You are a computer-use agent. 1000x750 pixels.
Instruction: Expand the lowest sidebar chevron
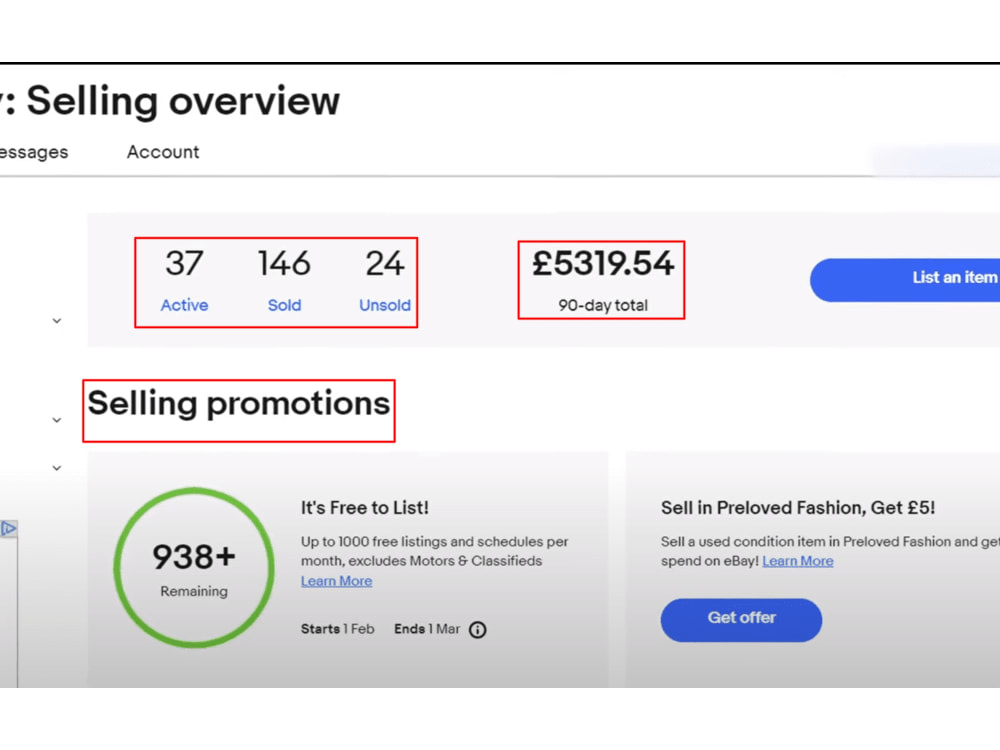click(x=57, y=467)
